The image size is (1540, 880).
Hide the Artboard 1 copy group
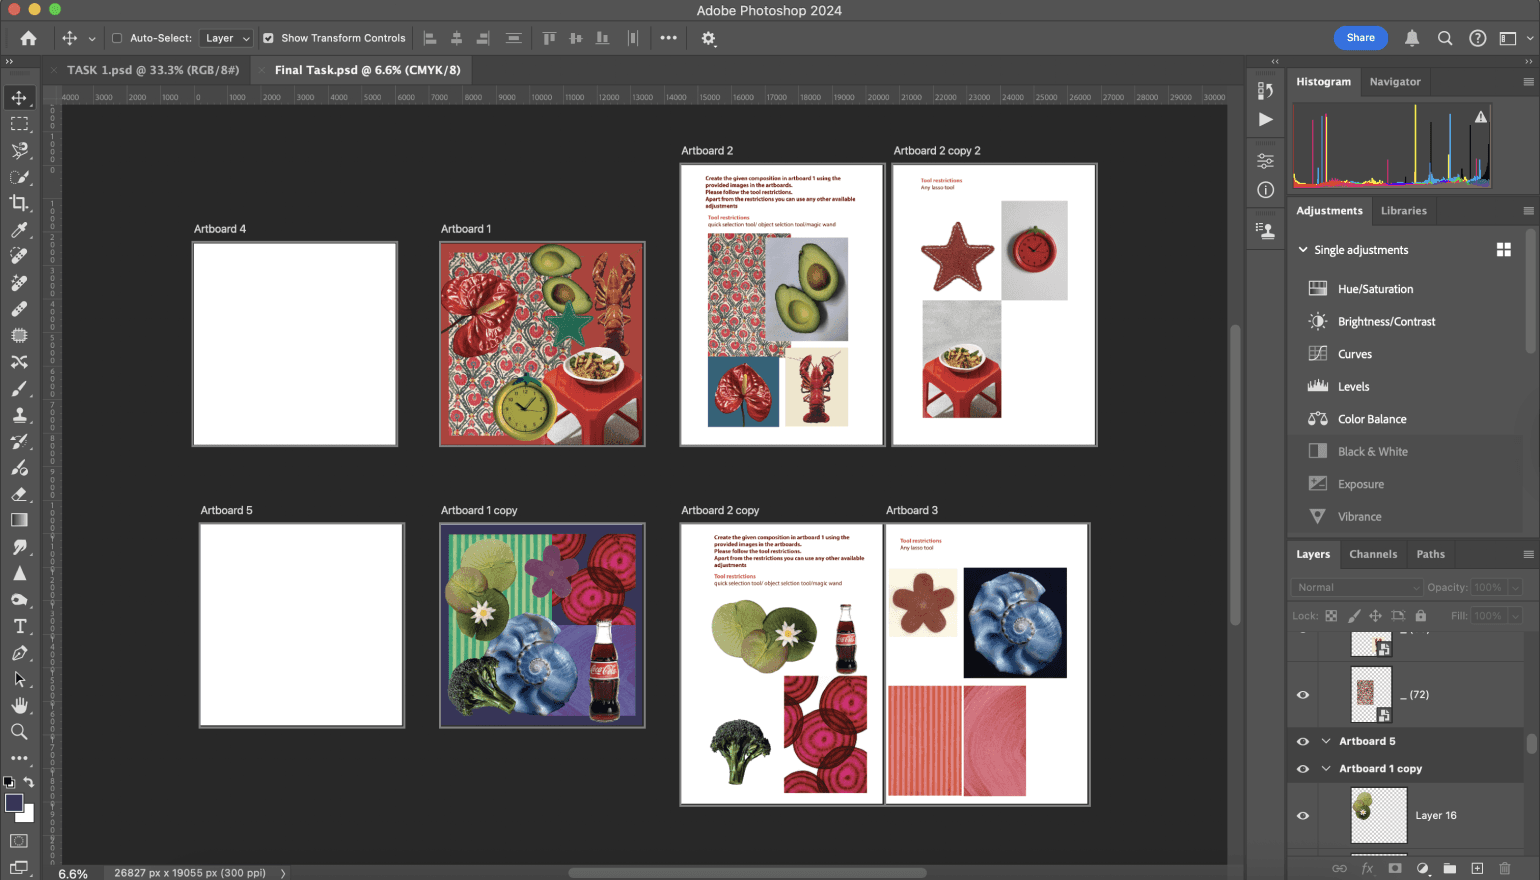(1303, 769)
